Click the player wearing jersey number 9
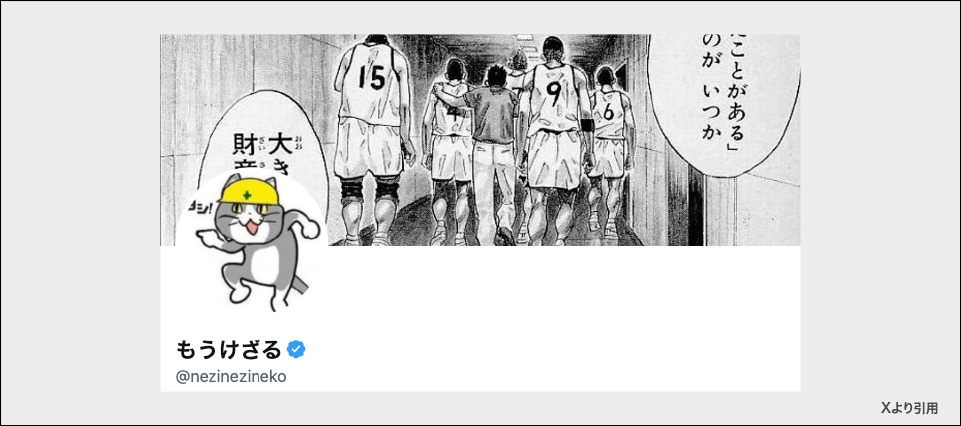 click(553, 140)
